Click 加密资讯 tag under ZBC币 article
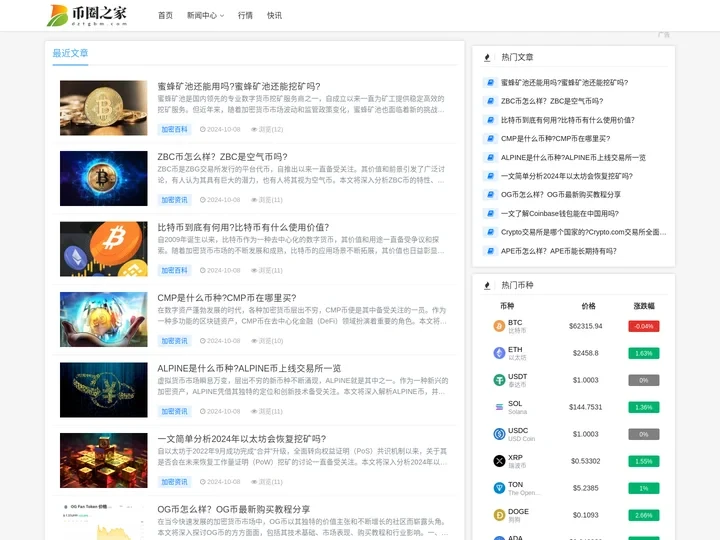 pyautogui.click(x=174, y=200)
